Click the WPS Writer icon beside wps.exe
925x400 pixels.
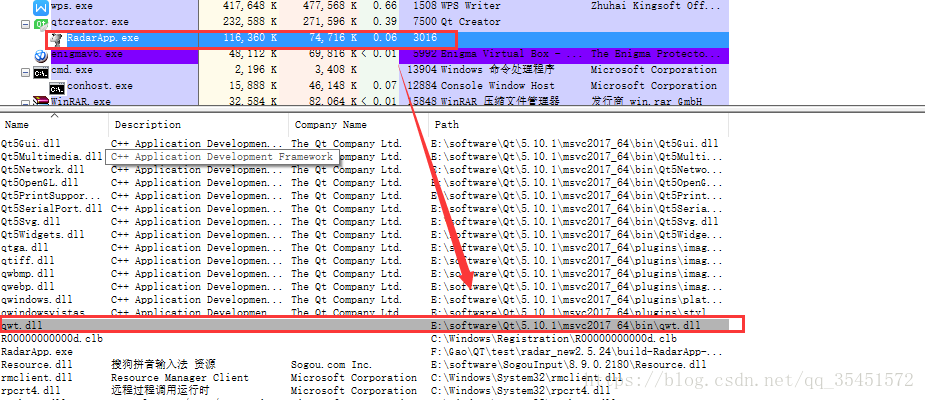[x=41, y=7]
